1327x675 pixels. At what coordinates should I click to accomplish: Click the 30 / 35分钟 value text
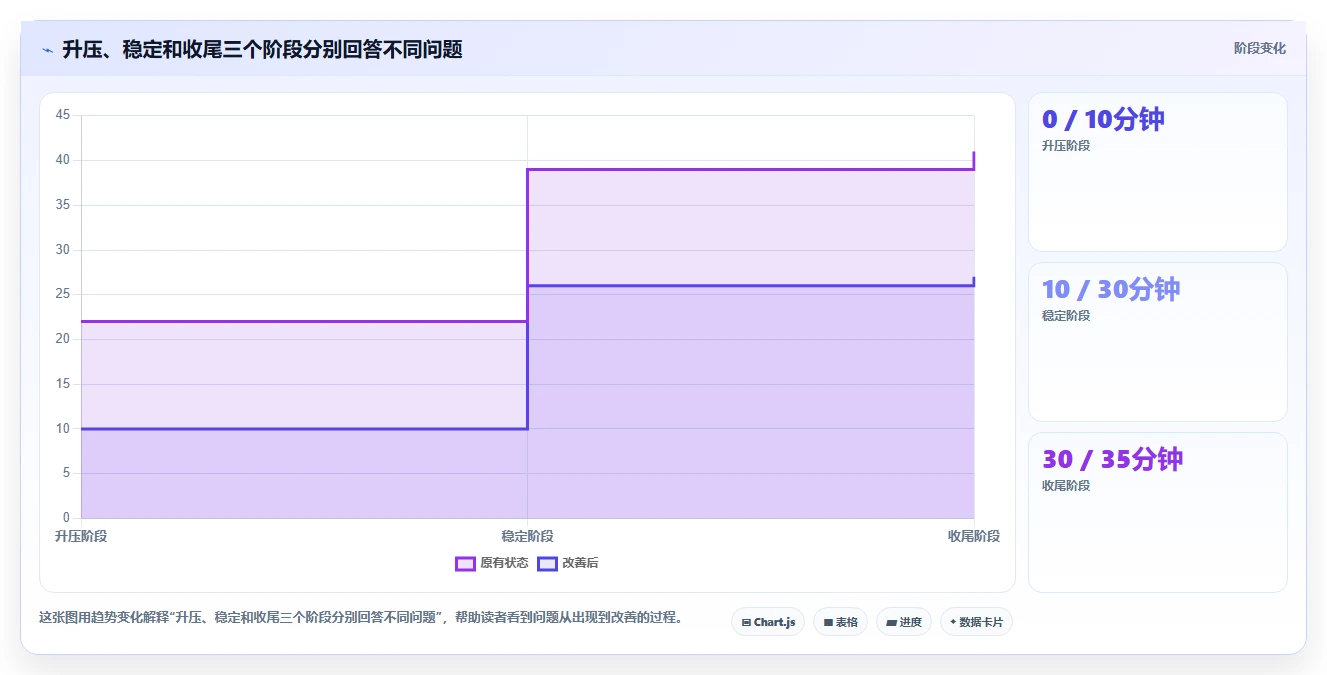click(1112, 459)
